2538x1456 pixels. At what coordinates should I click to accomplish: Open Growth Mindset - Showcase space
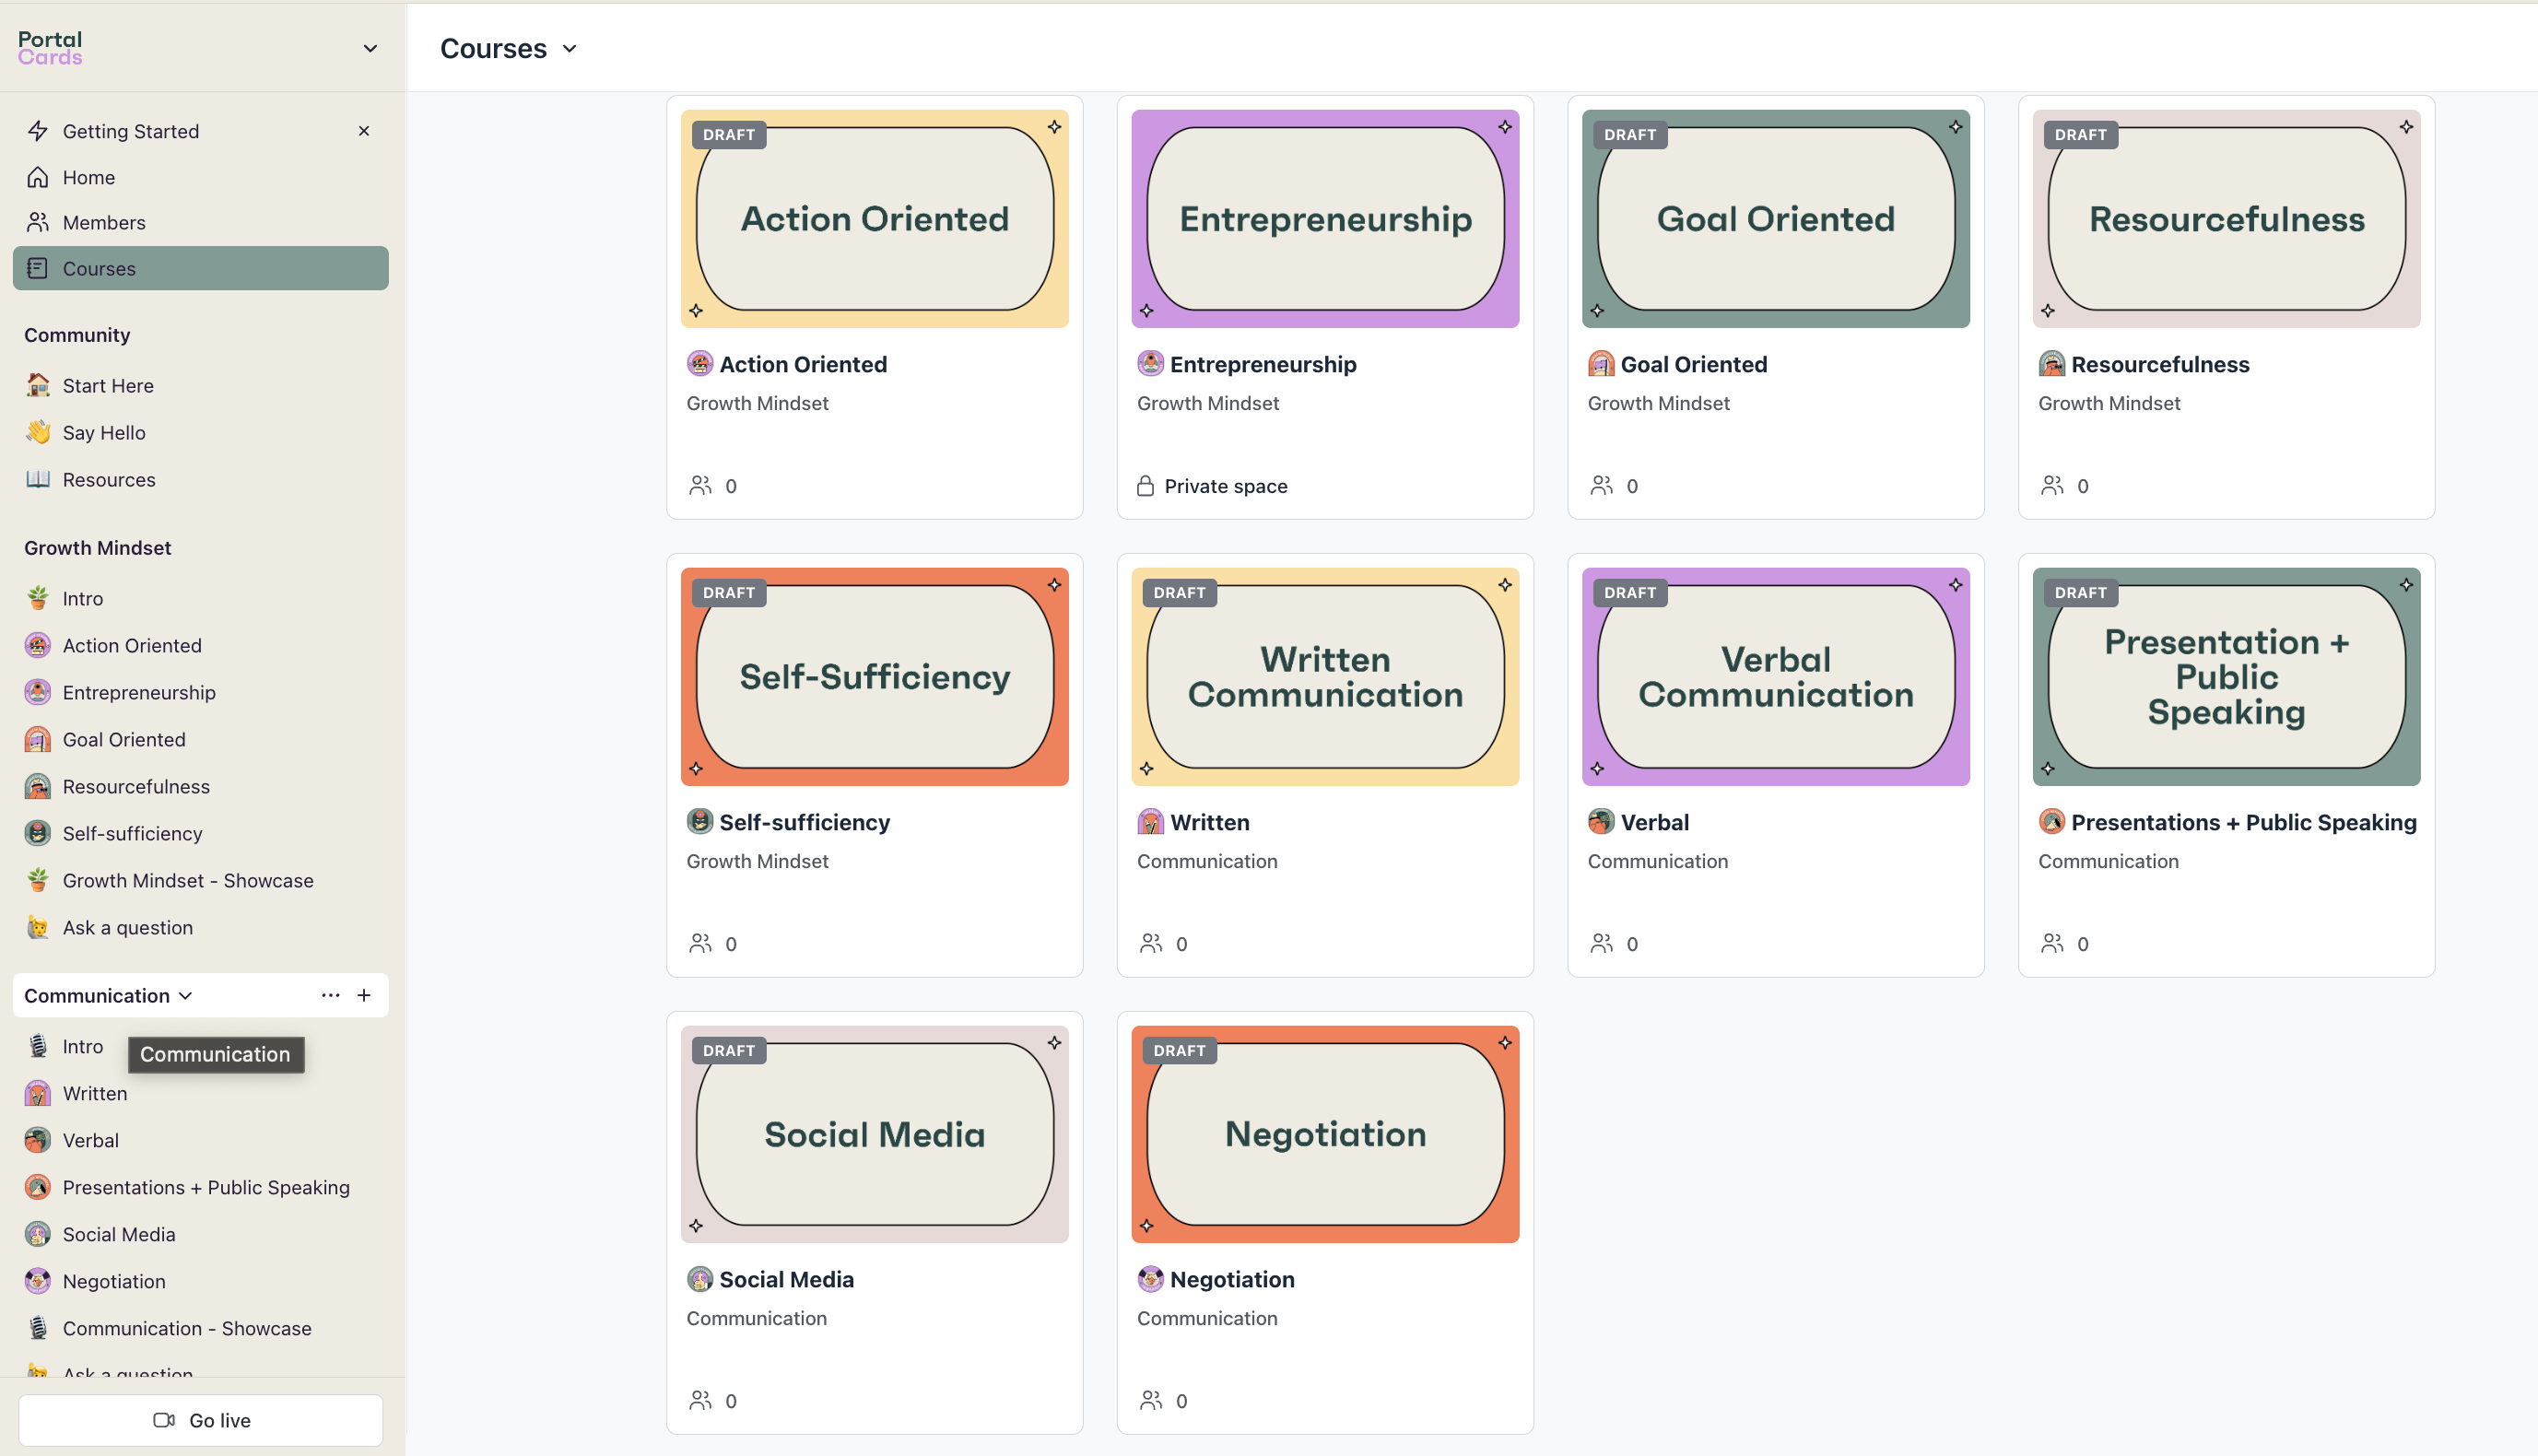[188, 880]
